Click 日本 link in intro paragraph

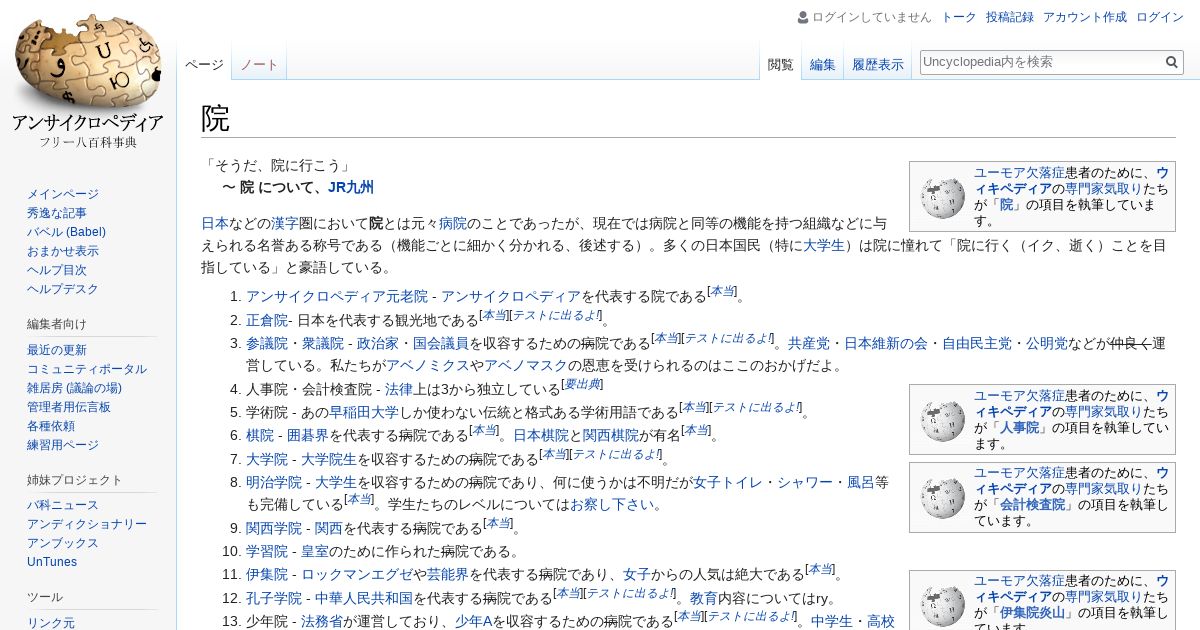(215, 223)
